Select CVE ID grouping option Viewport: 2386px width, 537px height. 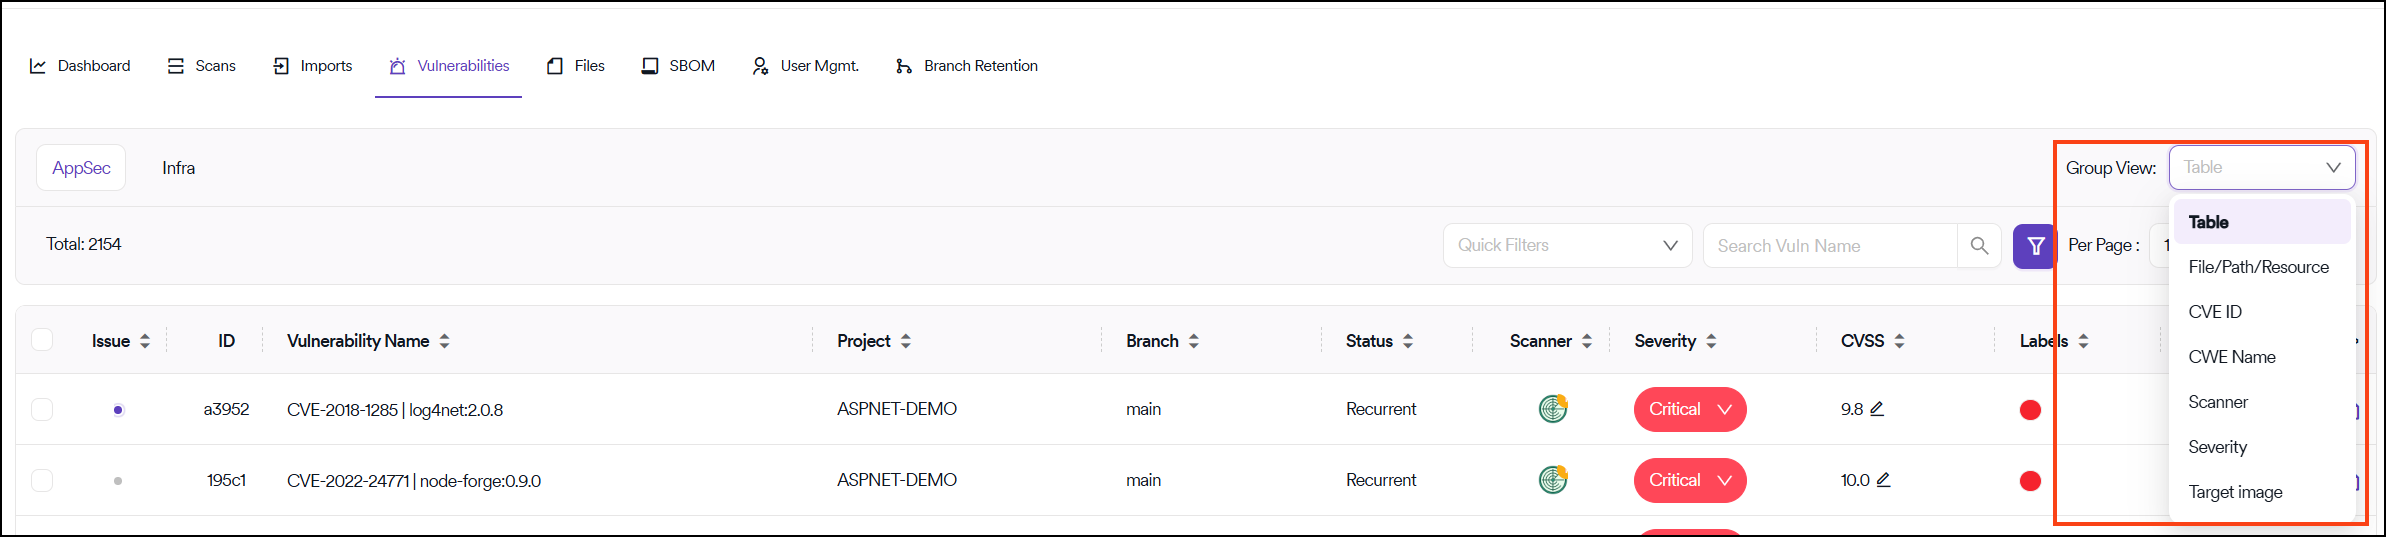(x=2215, y=312)
